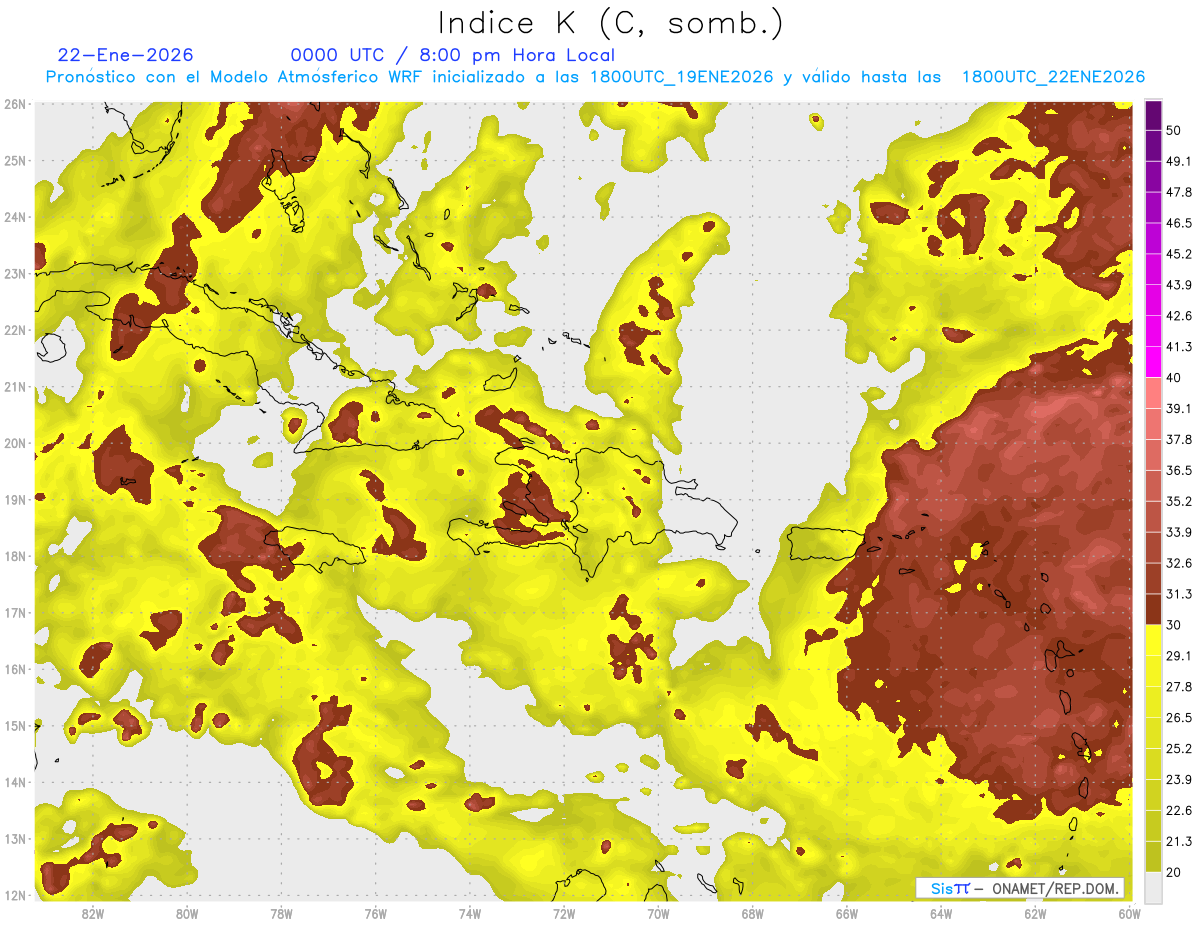Click the '70W' longitude axis label
1200x927 pixels.
point(658,914)
